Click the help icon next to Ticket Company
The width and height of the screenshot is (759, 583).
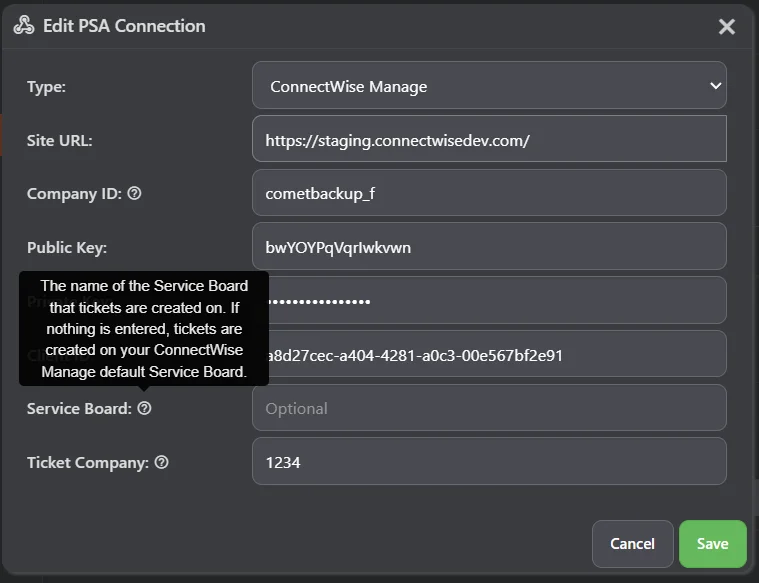coord(161,462)
